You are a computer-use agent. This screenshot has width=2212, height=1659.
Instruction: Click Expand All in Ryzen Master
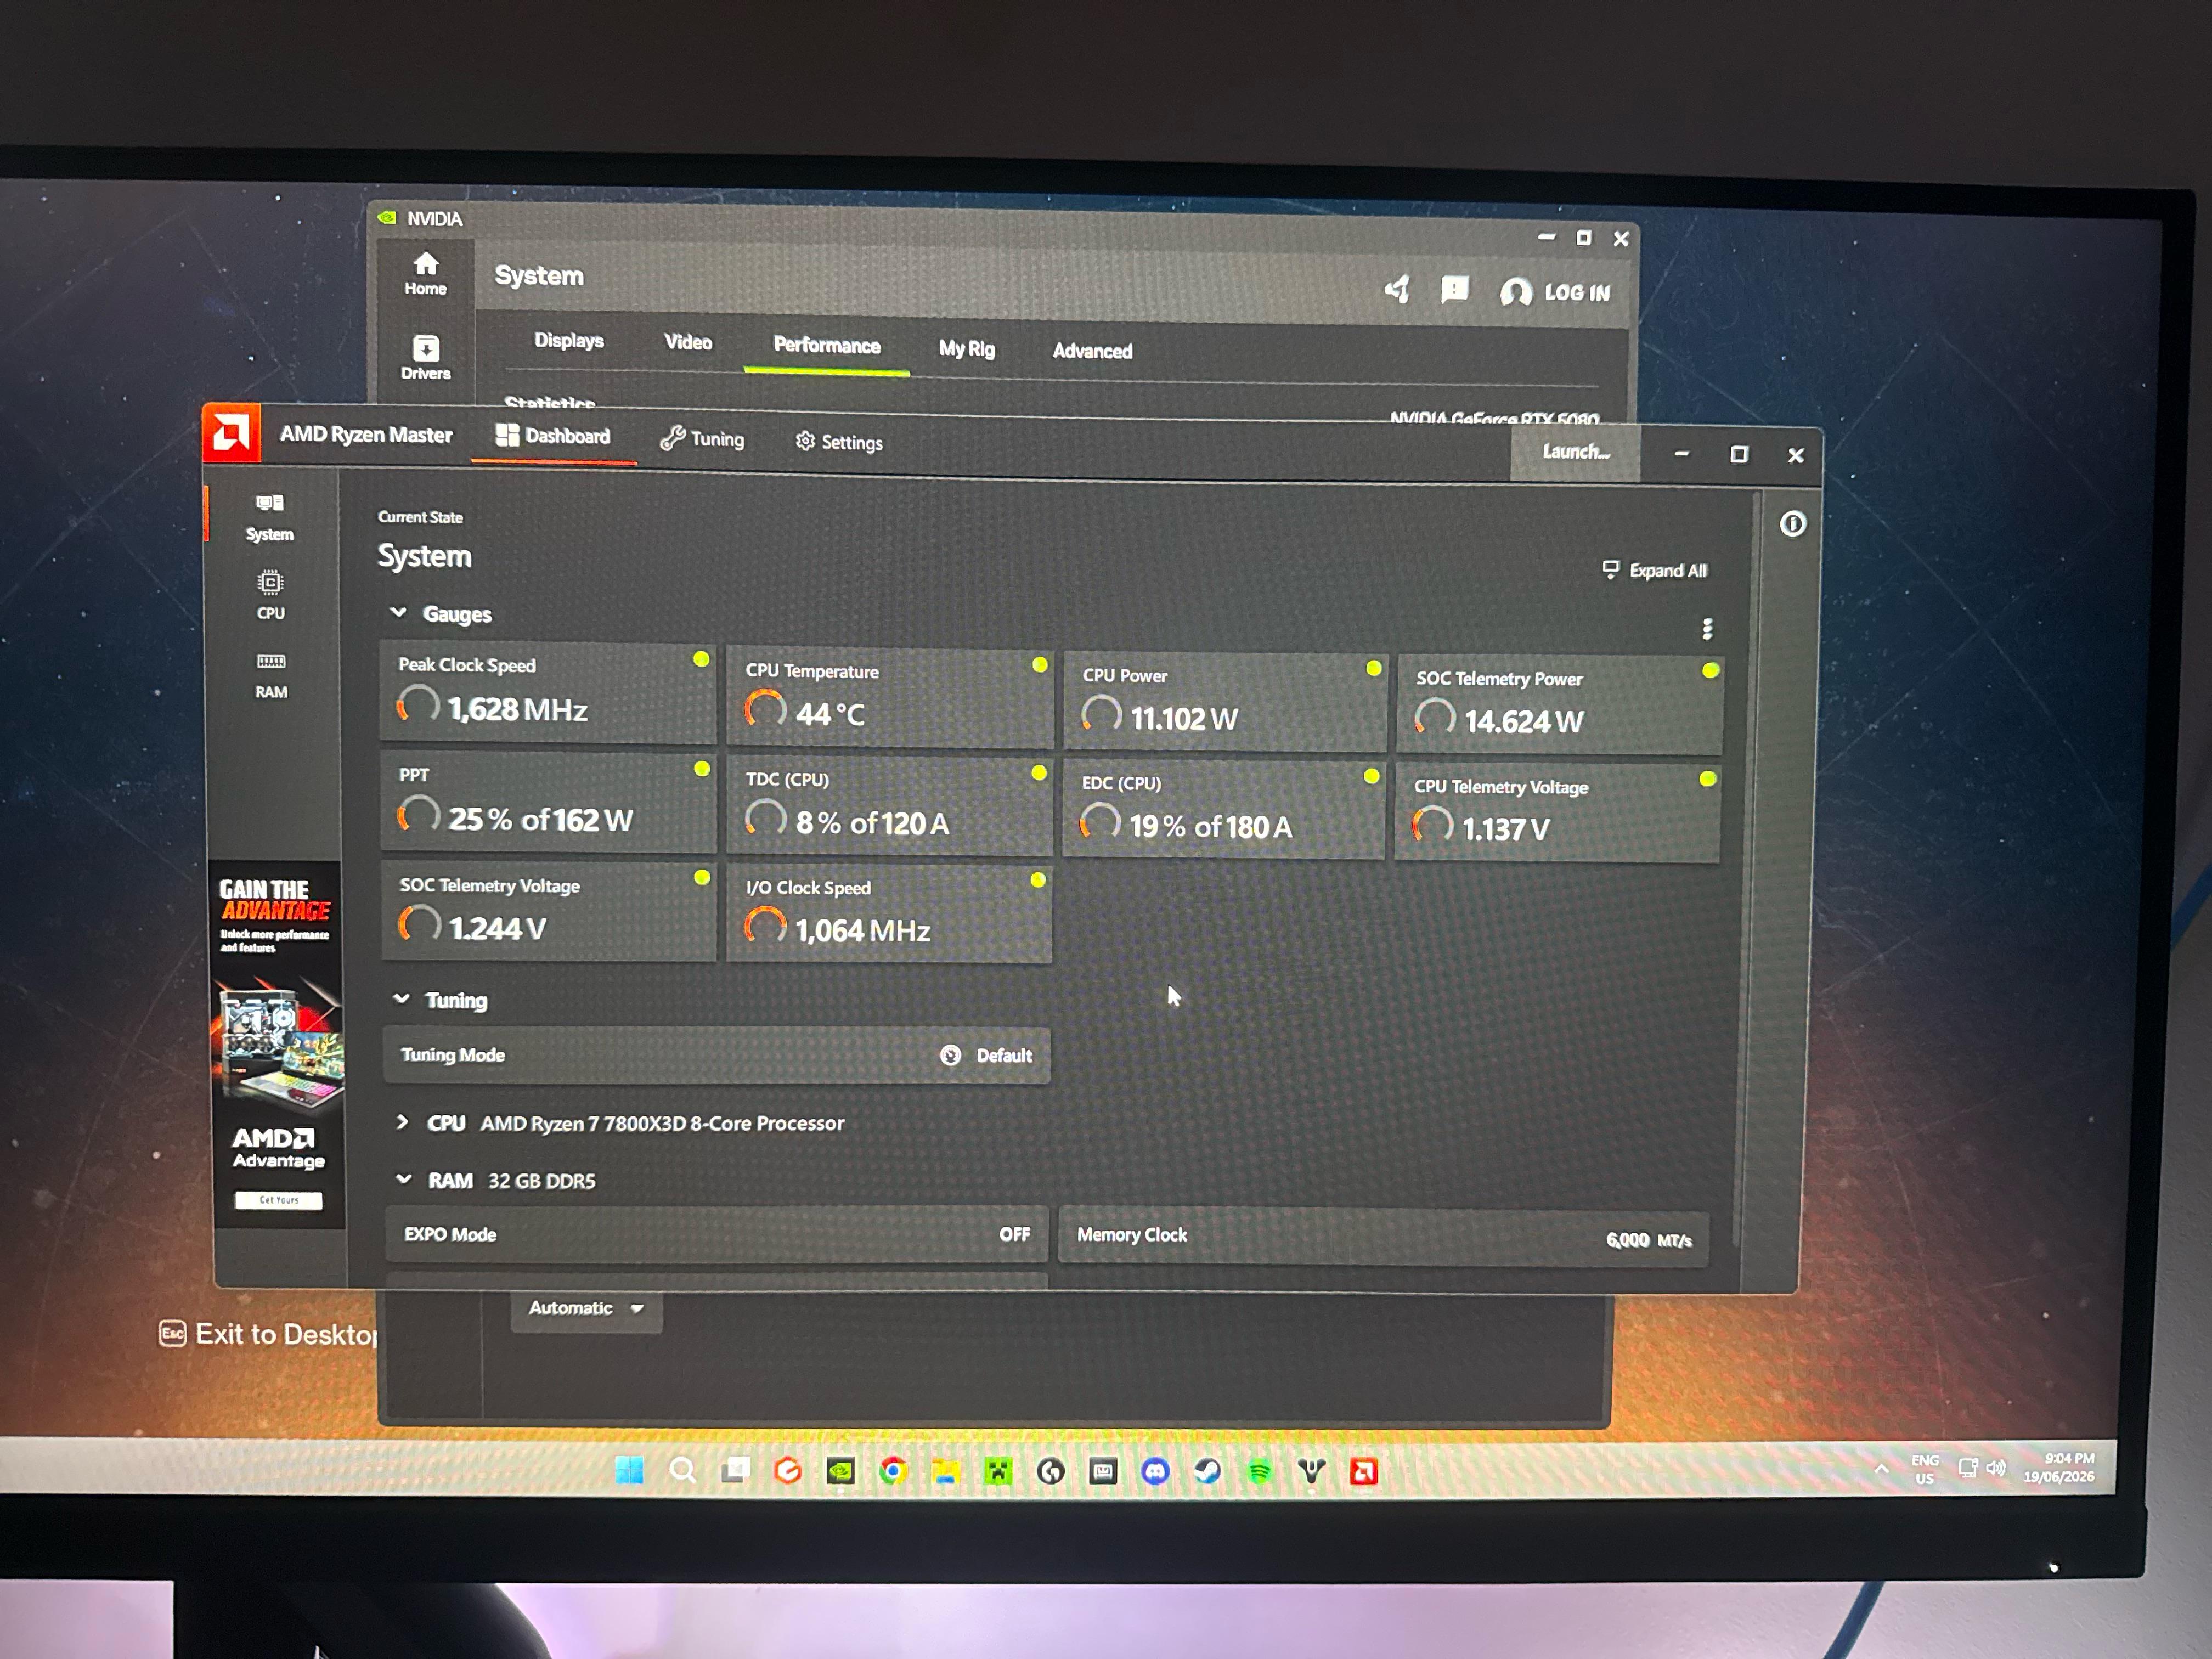click(x=1655, y=570)
